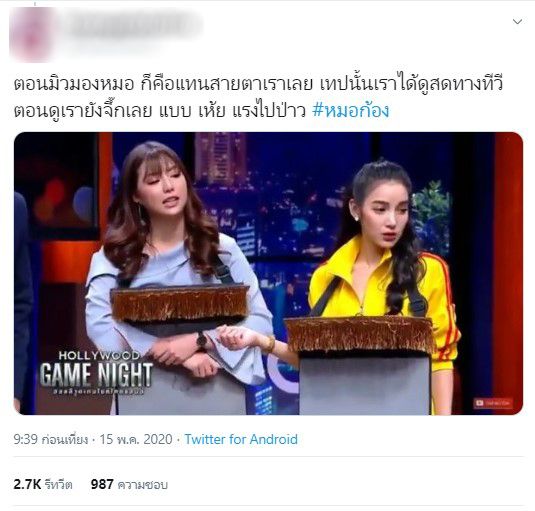
Task: Open the tweet options chevron menu
Action: [x=517, y=22]
